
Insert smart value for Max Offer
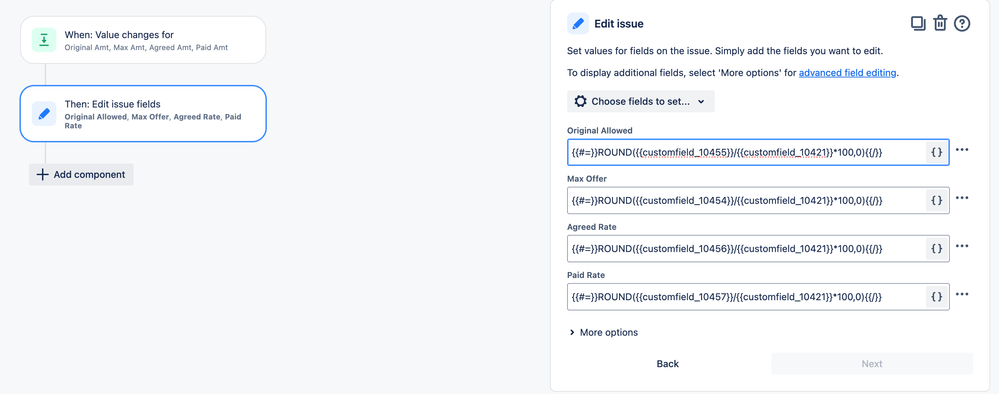coord(937,200)
